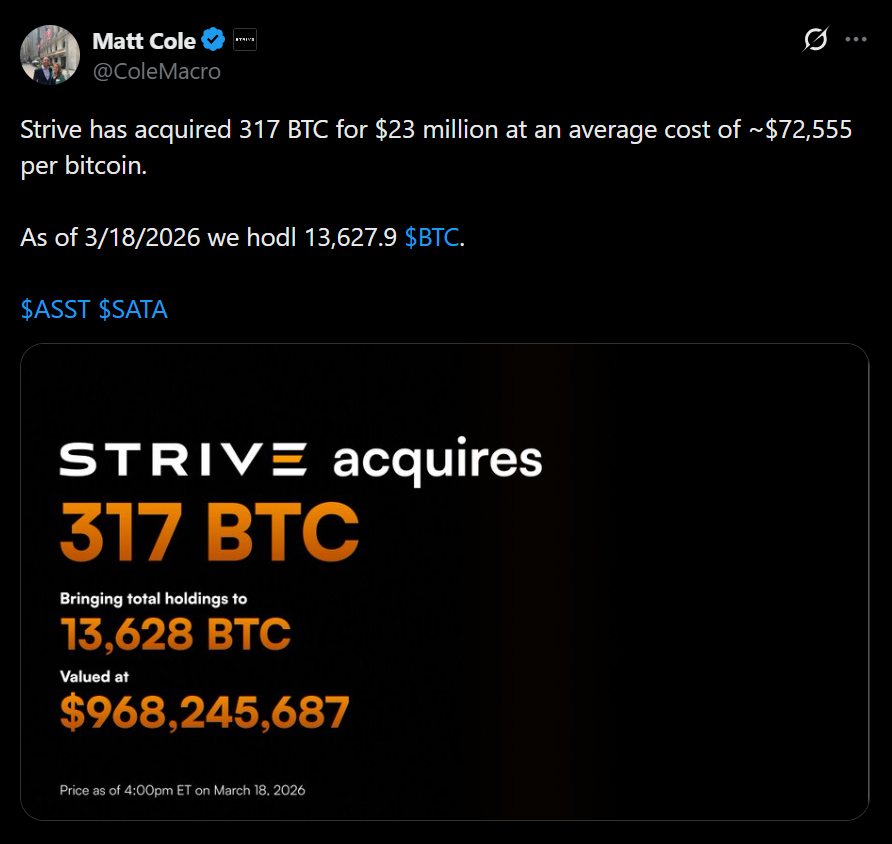This screenshot has height=844, width=892.
Task: Click the "13,628 BTC" holdings figure
Action: coord(175,633)
